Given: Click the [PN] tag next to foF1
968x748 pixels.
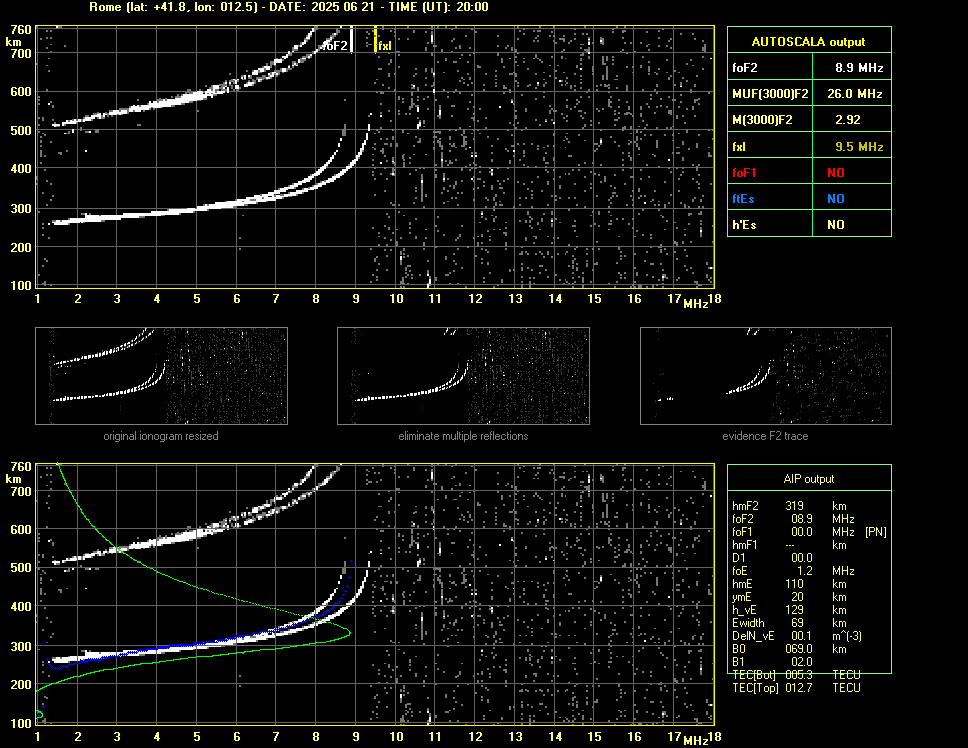Looking at the screenshot, I should point(875,532).
